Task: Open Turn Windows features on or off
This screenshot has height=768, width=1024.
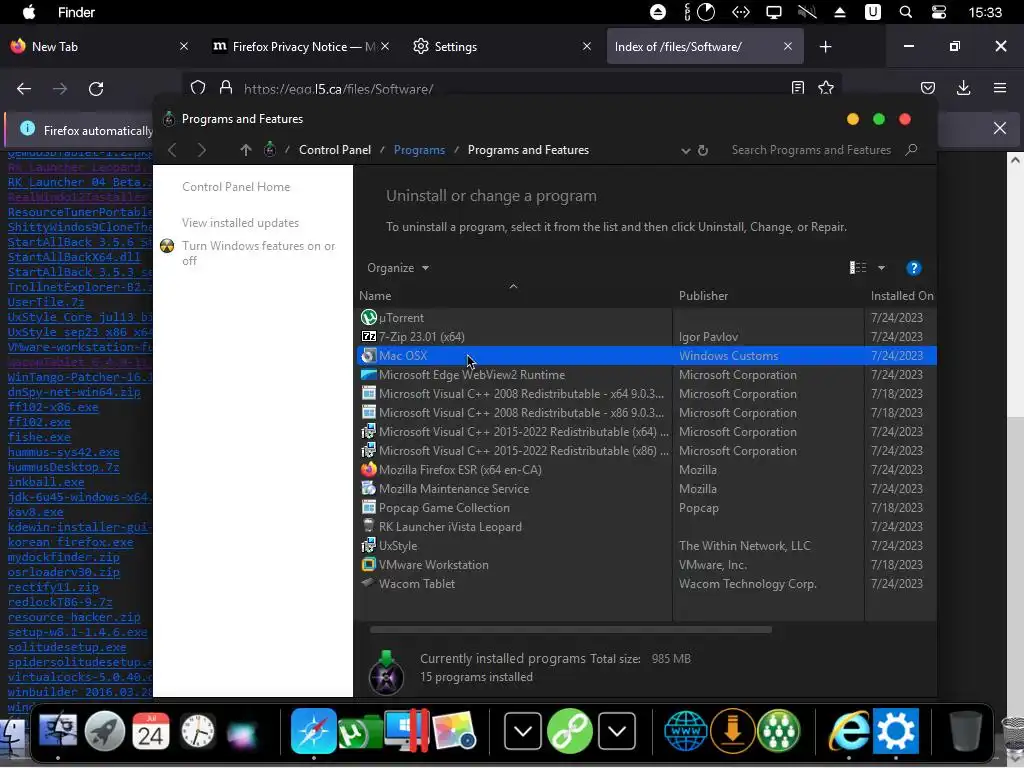Action: point(258,253)
